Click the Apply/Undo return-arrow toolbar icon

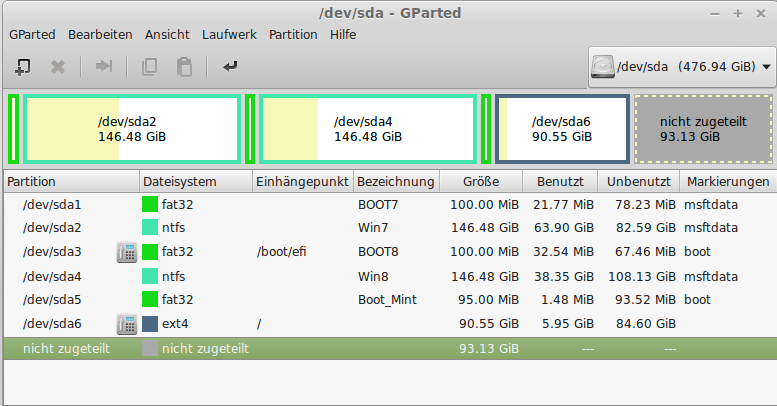click(x=230, y=66)
